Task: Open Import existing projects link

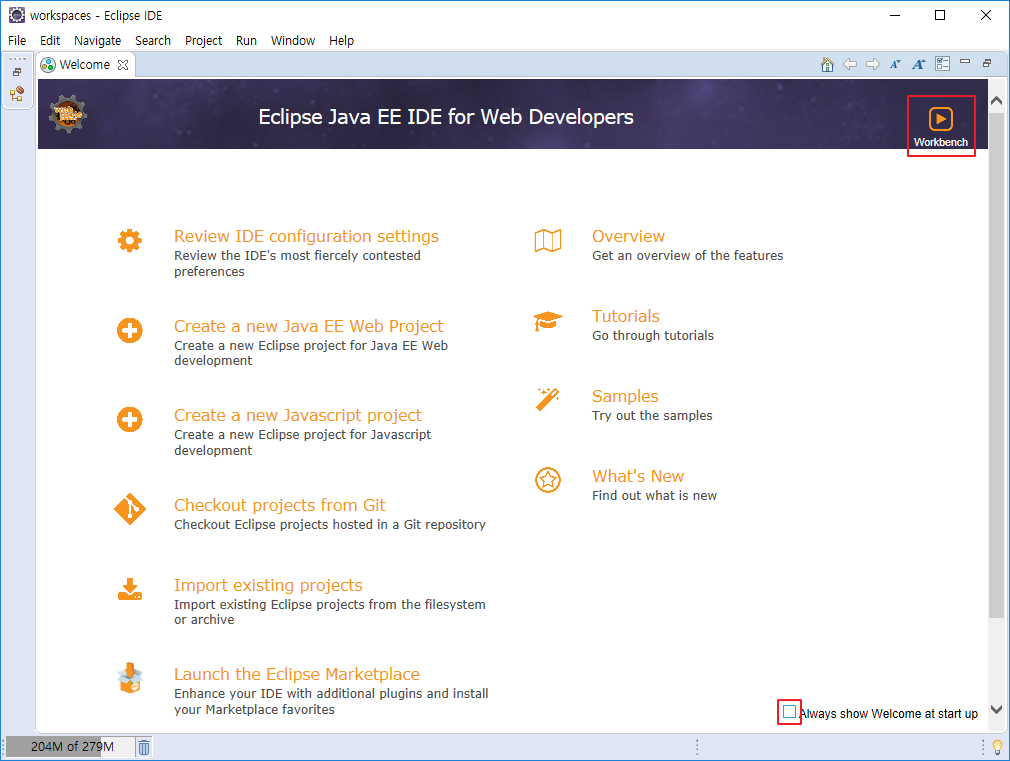Action: 268,585
